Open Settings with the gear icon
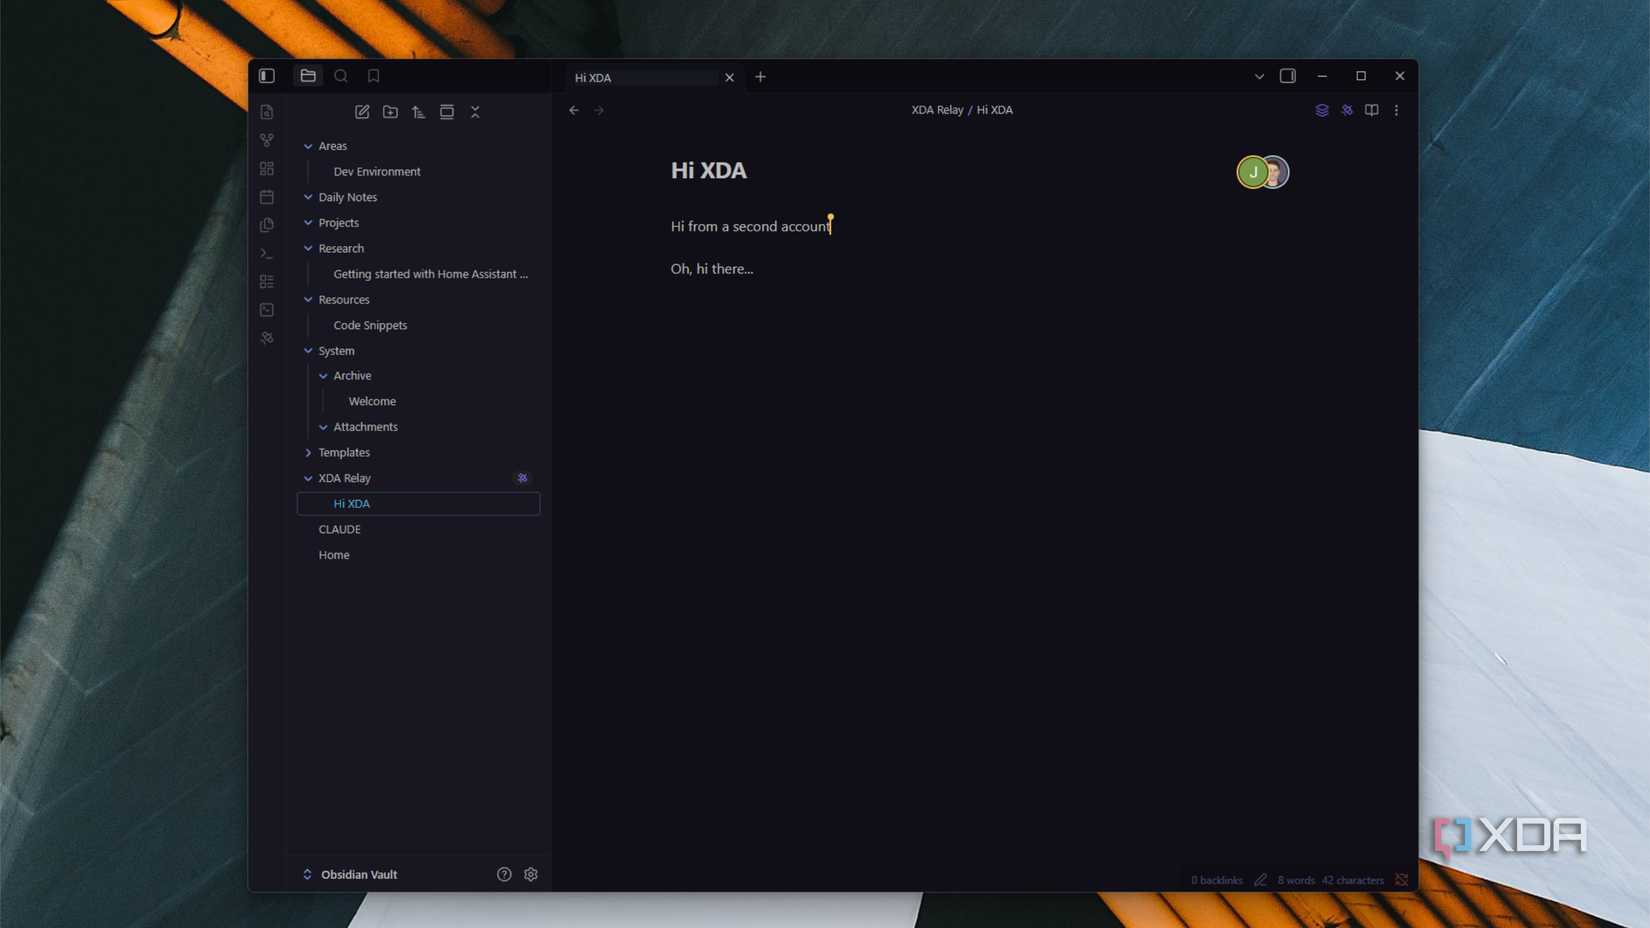The height and width of the screenshot is (928, 1650). pyautogui.click(x=531, y=874)
